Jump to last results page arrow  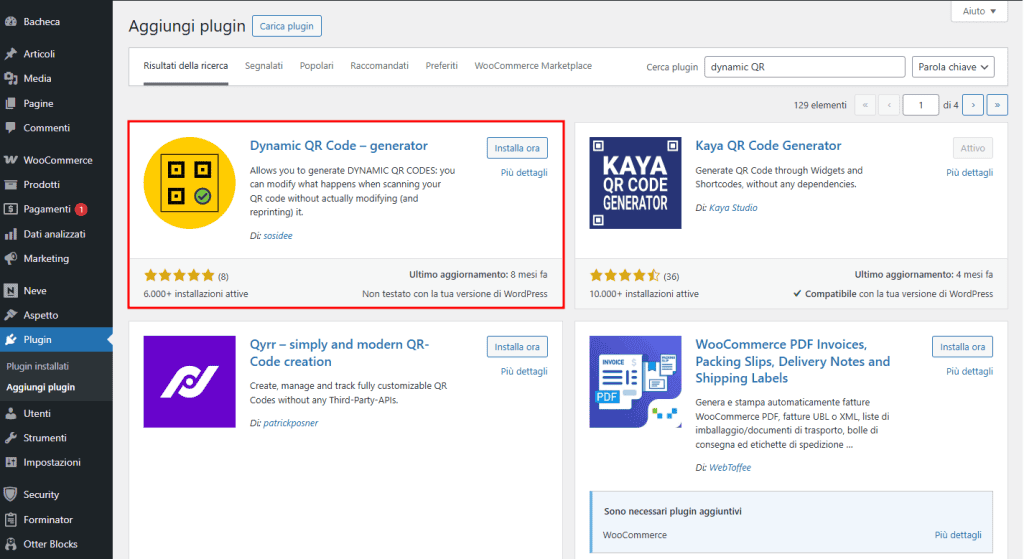(997, 105)
